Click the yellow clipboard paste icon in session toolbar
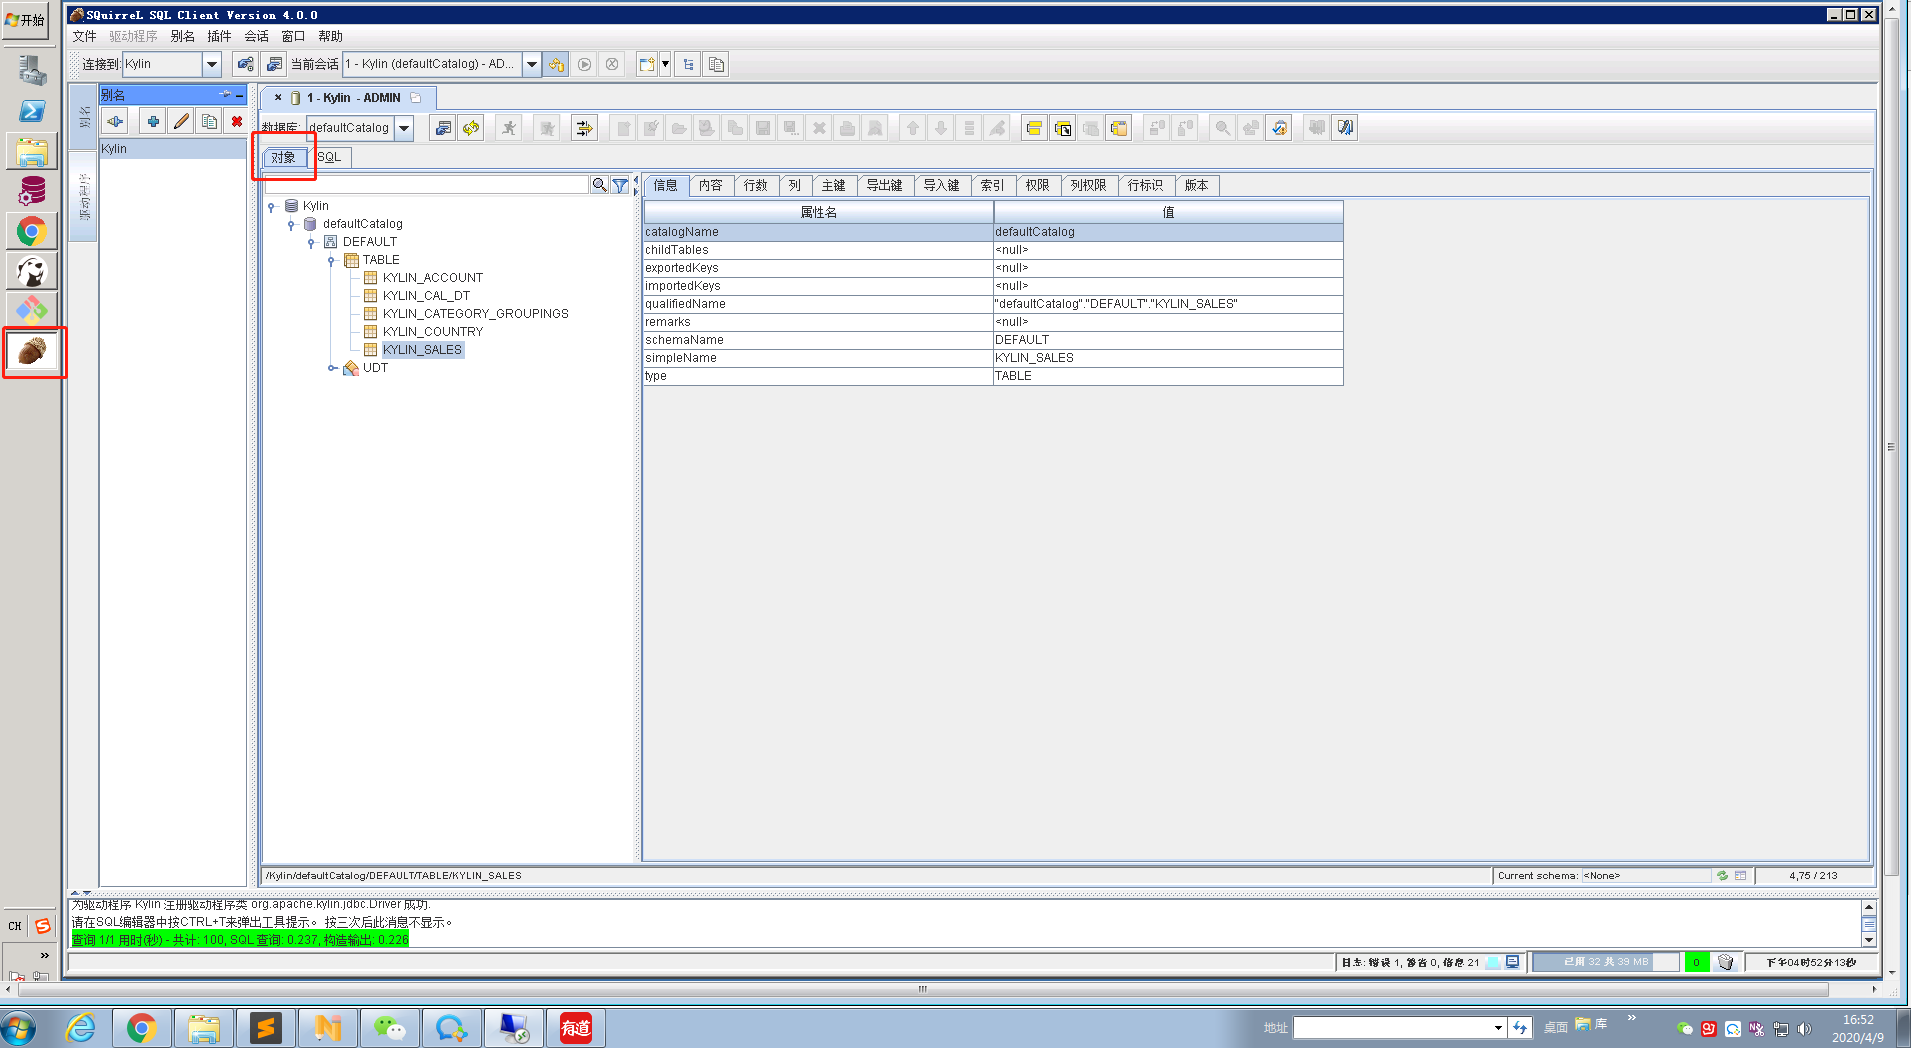1911x1048 pixels. [1118, 127]
